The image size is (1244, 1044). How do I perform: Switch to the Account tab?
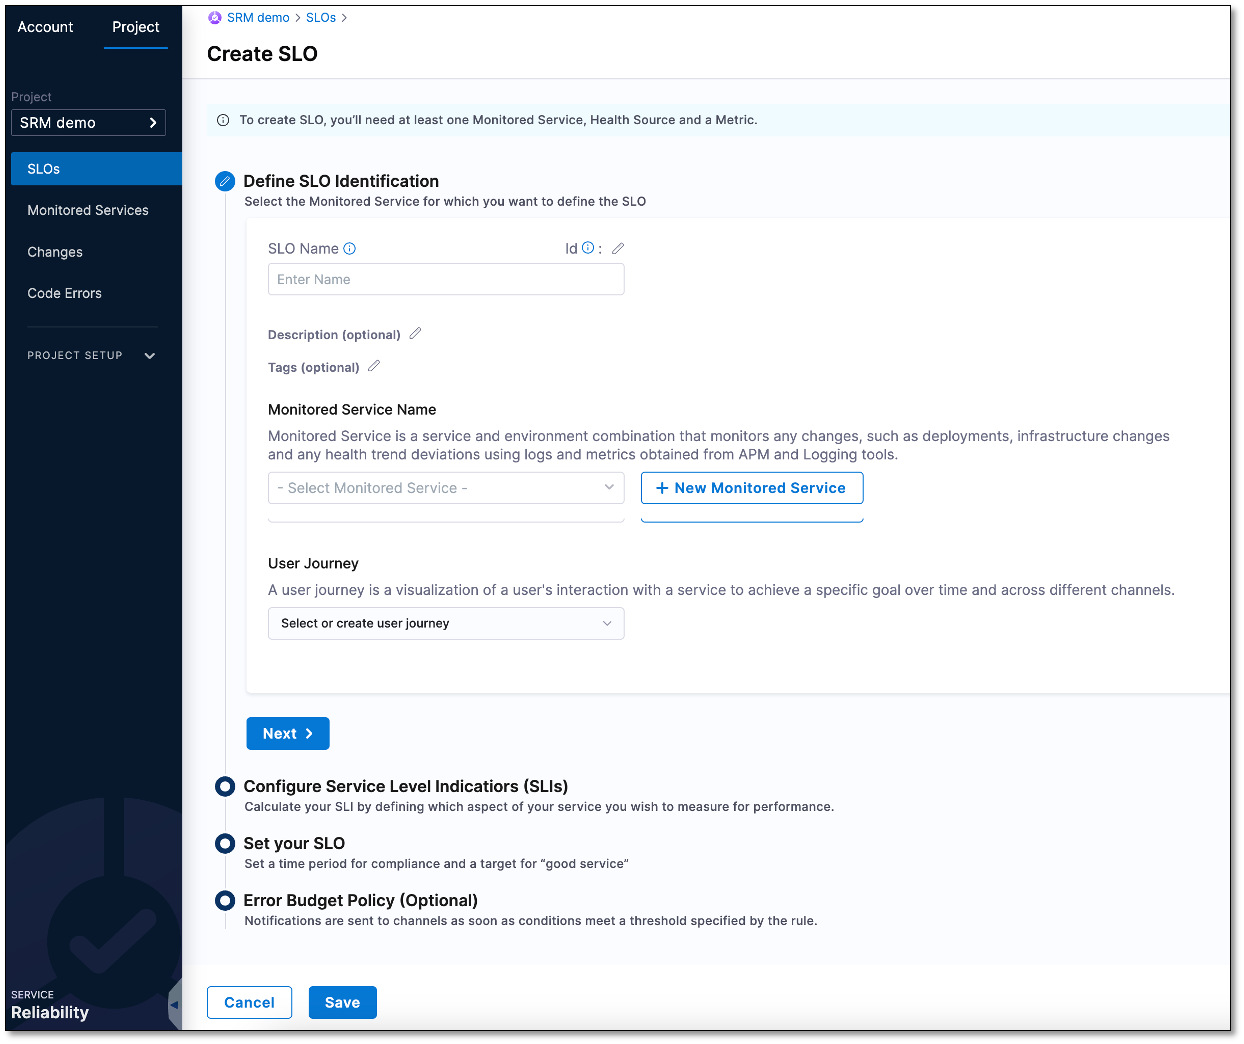coord(45,27)
